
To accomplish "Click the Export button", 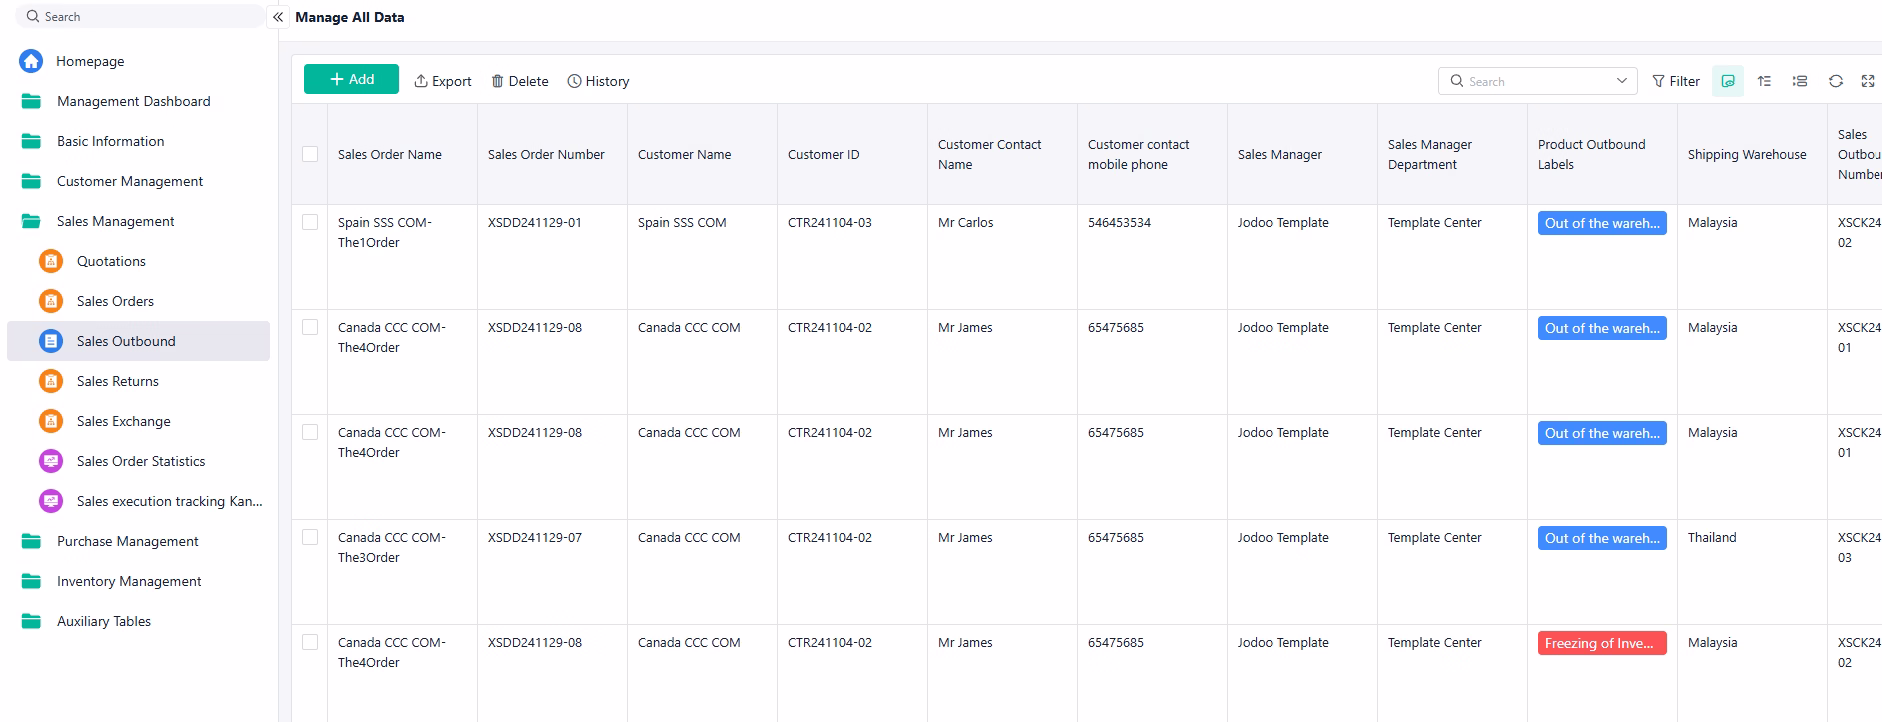I will click(443, 81).
